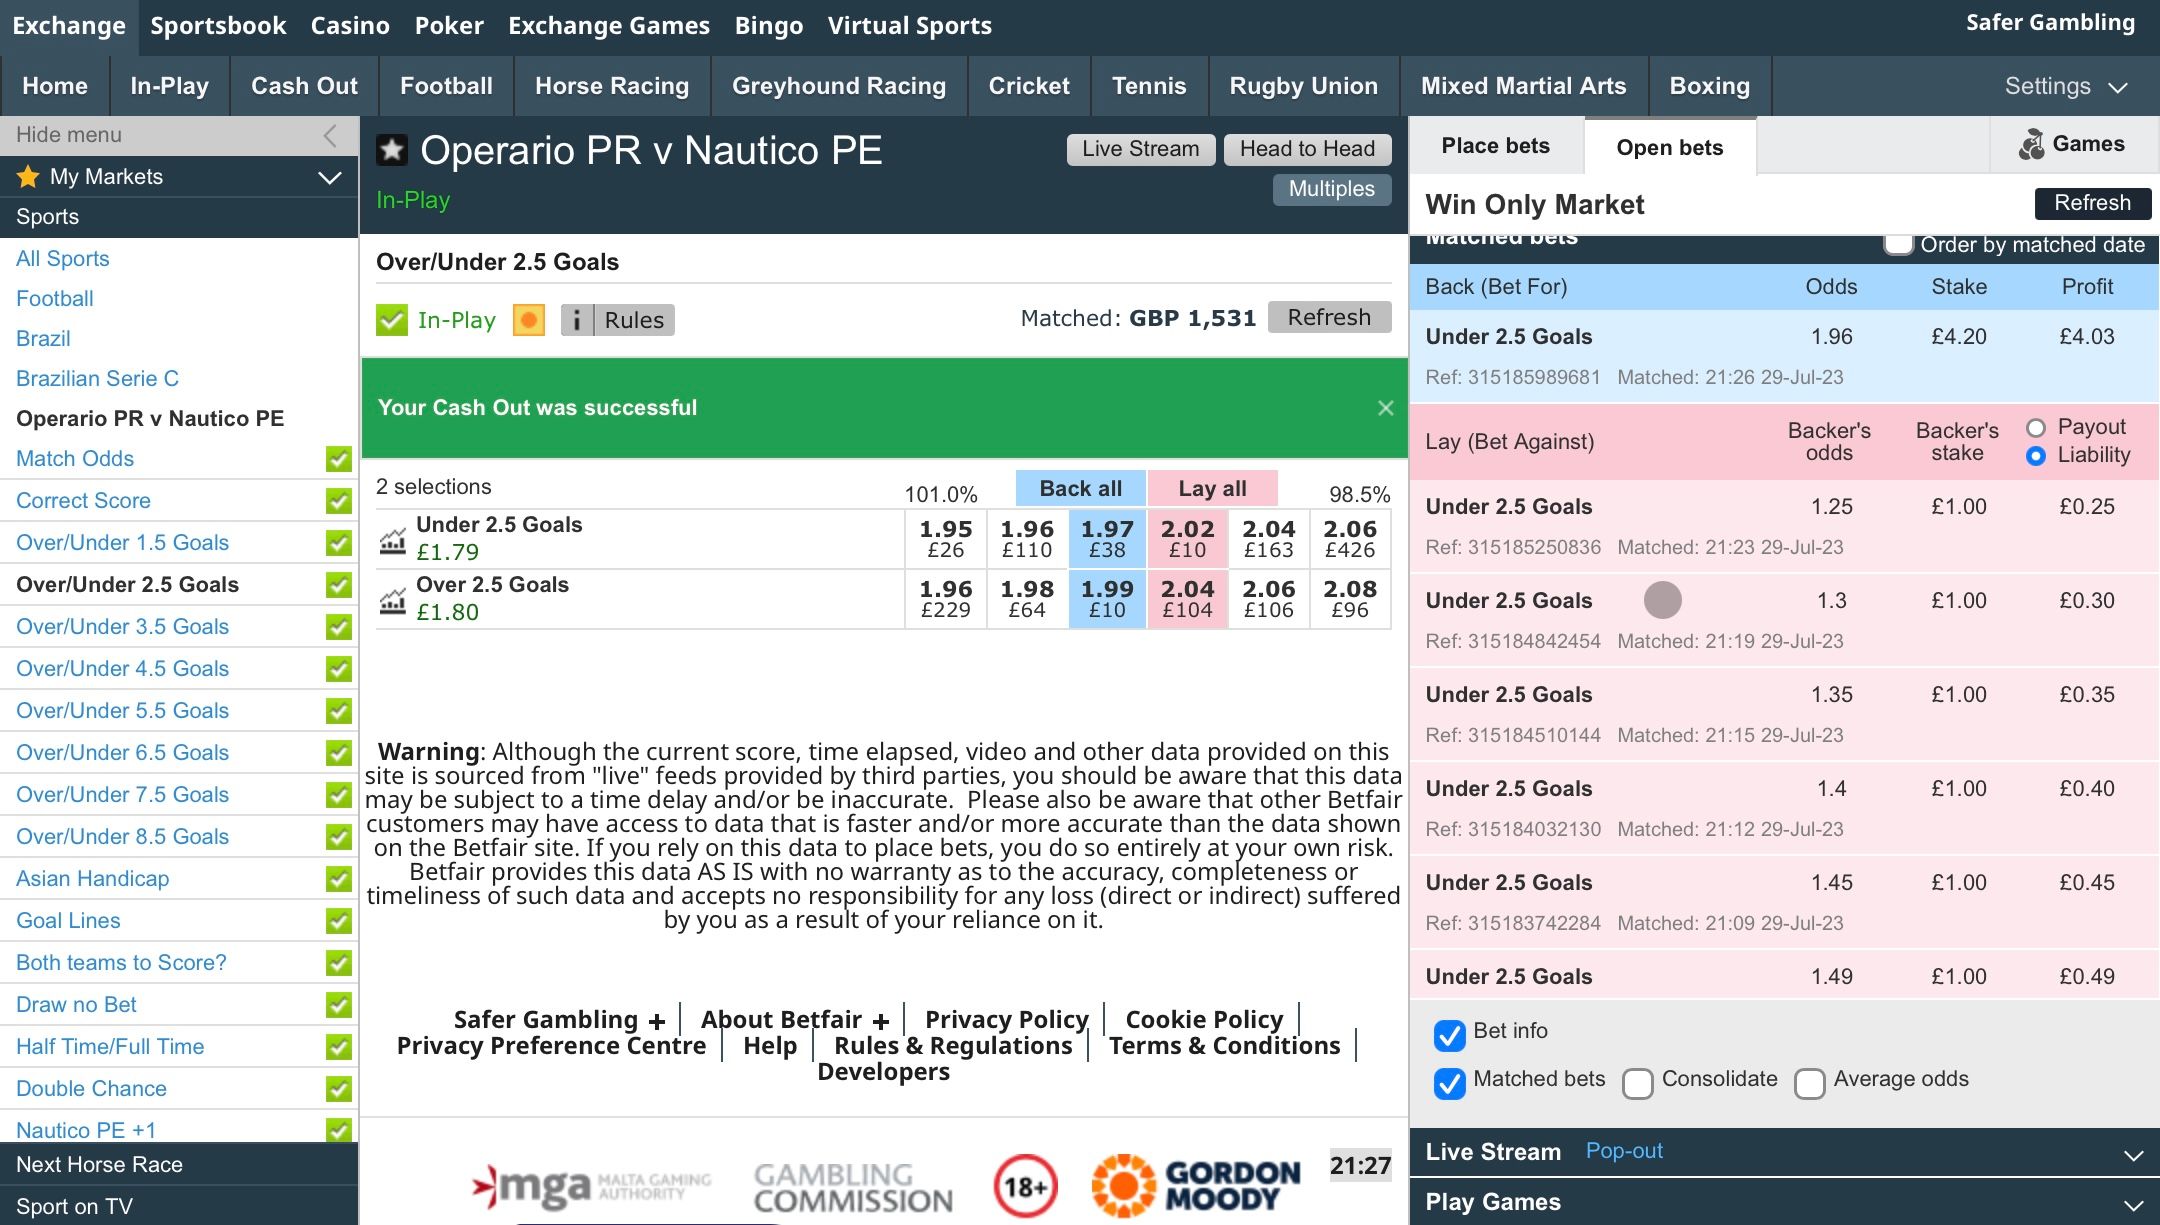Open the Settings dropdown
The height and width of the screenshot is (1225, 2160).
pos(2065,87)
